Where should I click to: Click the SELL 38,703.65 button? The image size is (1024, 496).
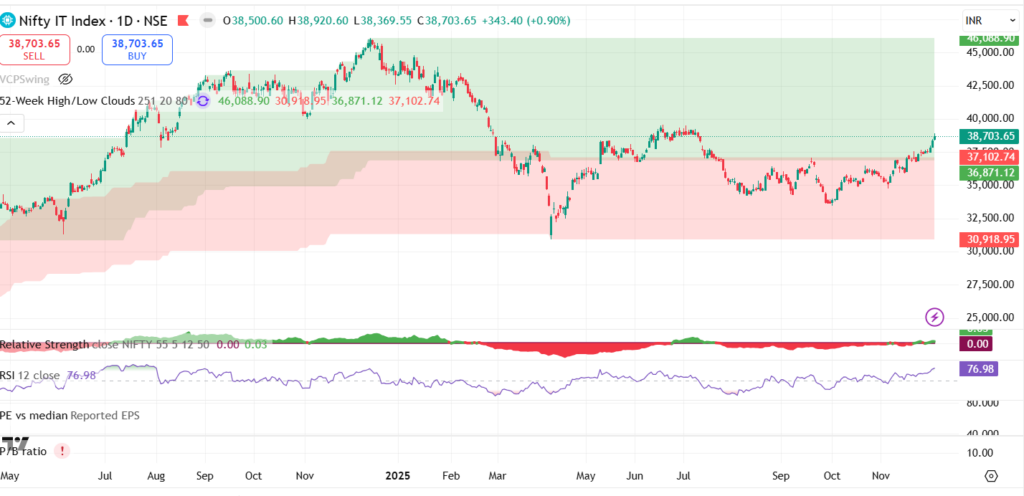35,50
